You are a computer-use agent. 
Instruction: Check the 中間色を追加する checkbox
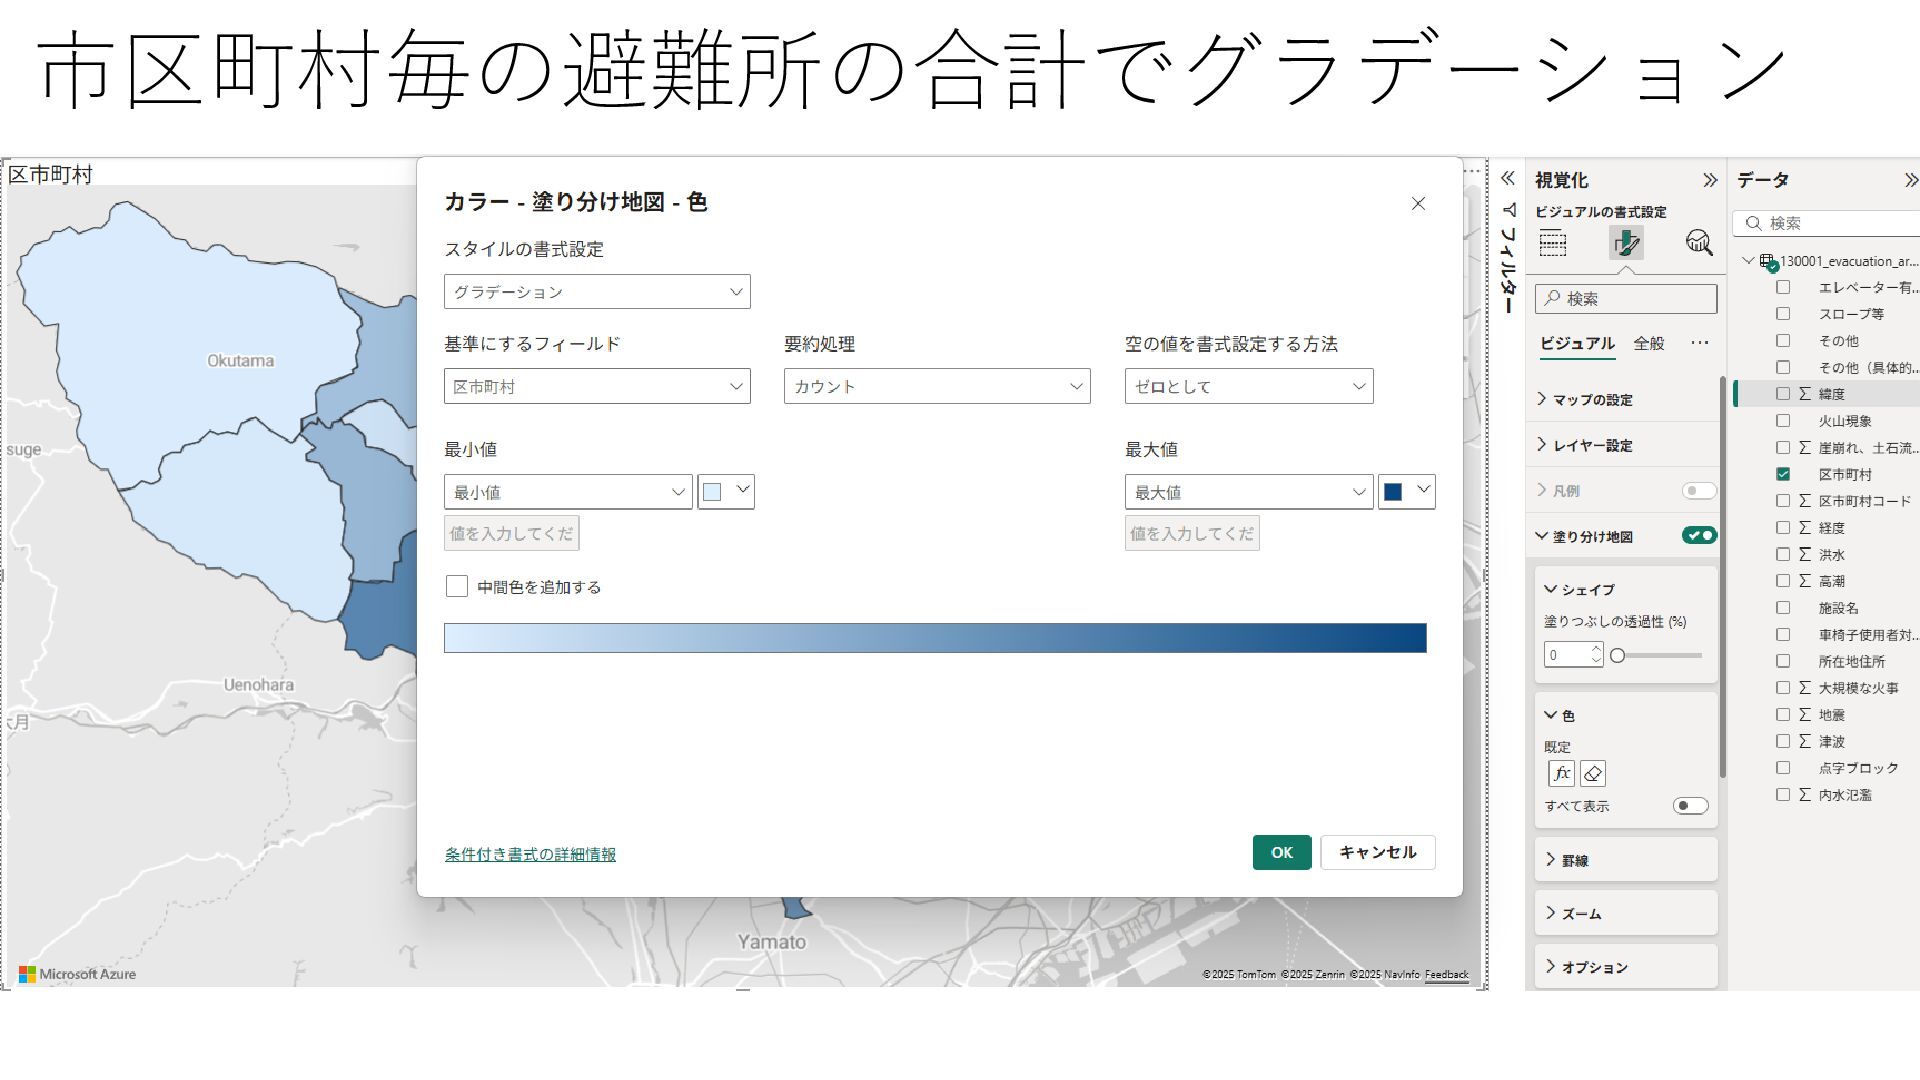457,587
